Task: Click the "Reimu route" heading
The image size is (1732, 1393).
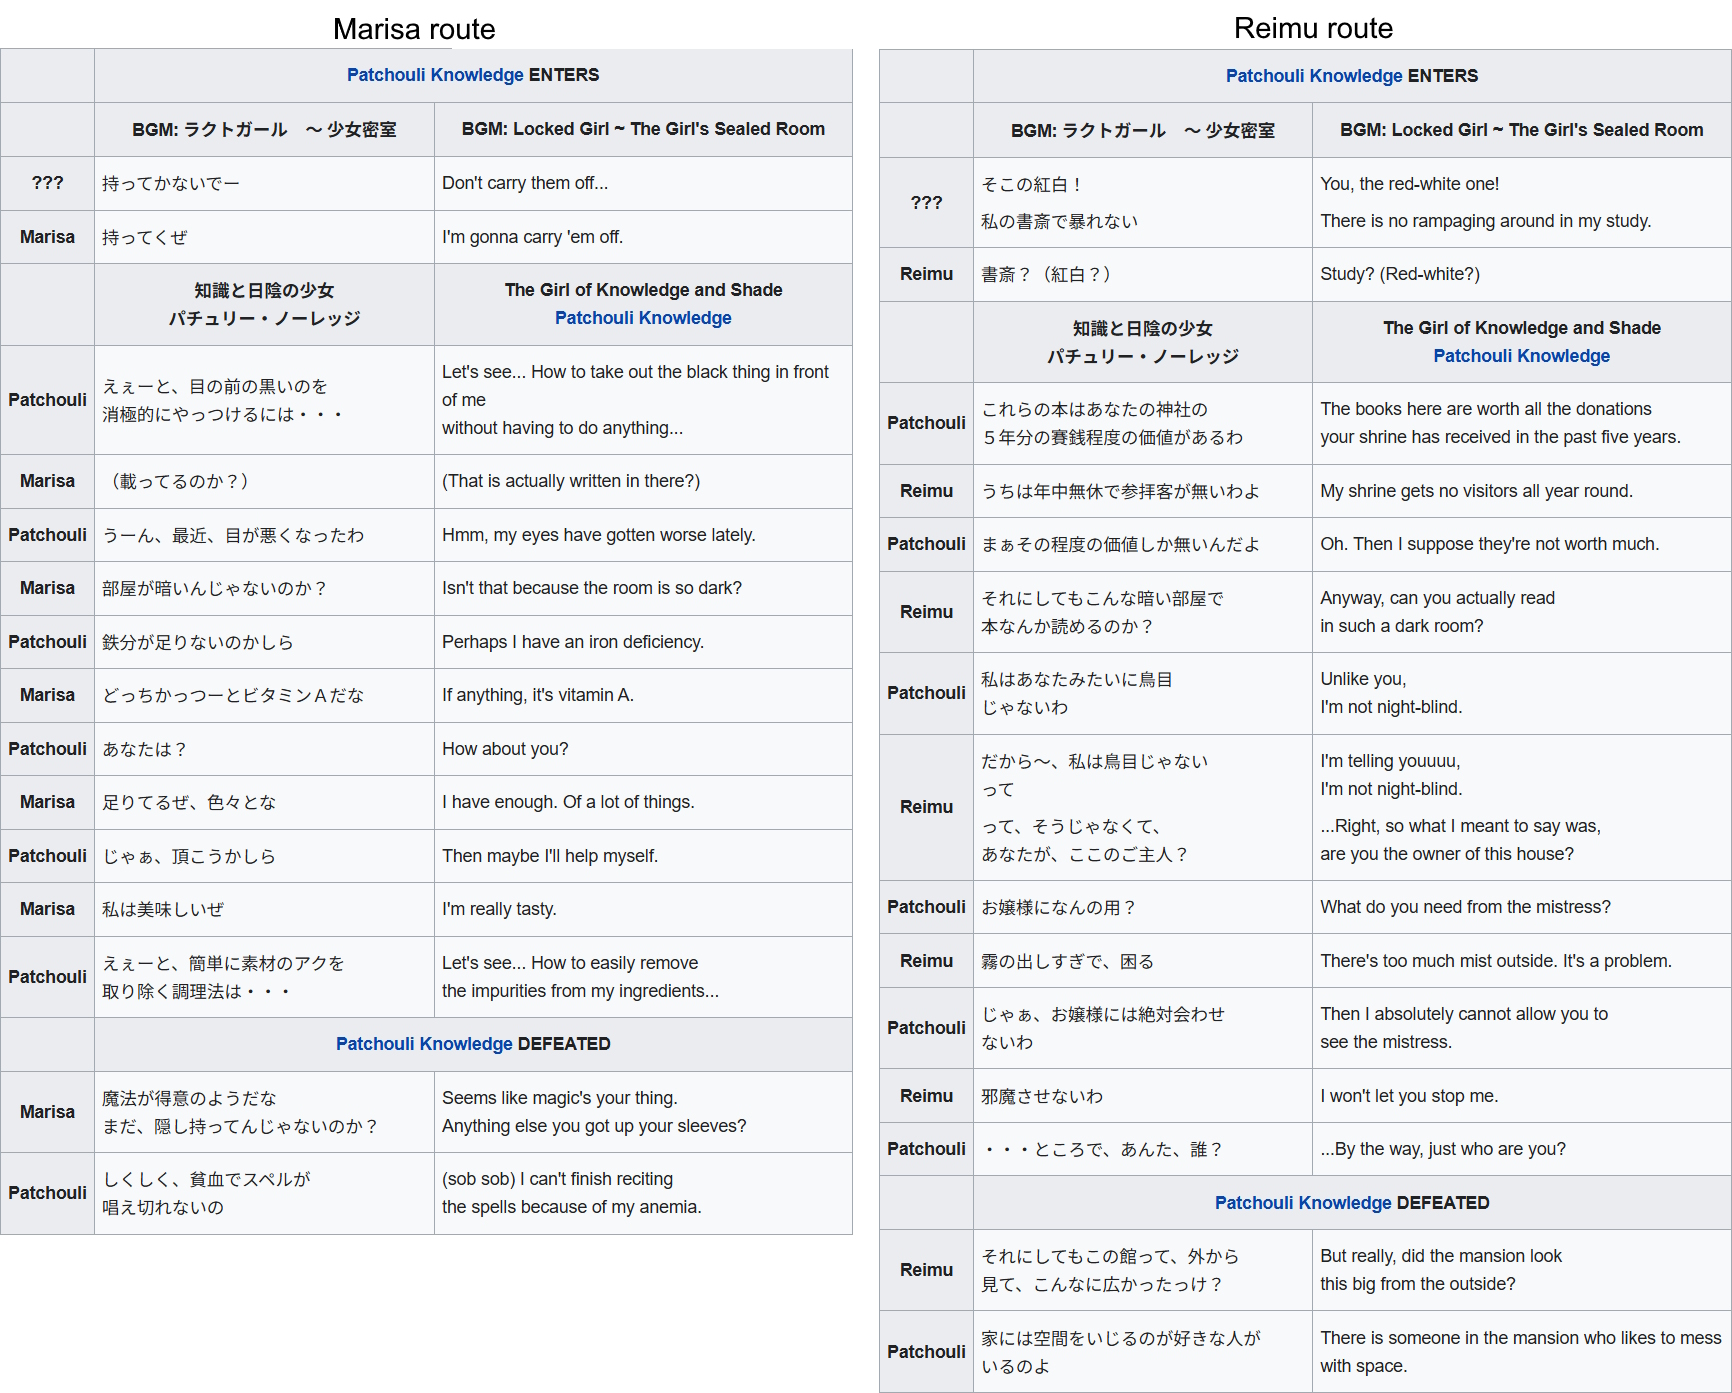Action: 1313,28
